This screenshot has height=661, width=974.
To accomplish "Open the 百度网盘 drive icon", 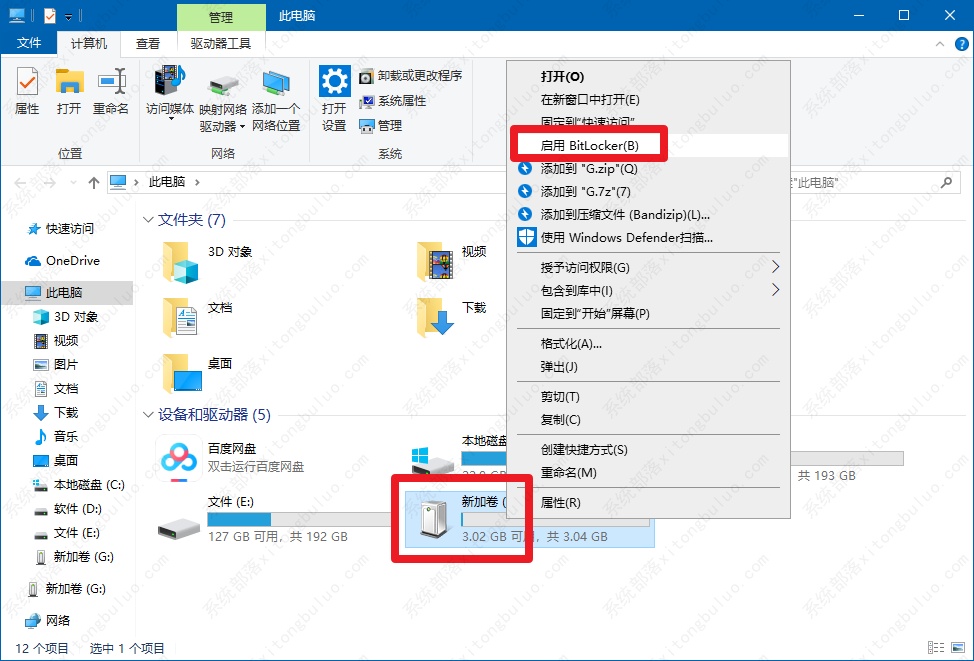I will click(179, 458).
